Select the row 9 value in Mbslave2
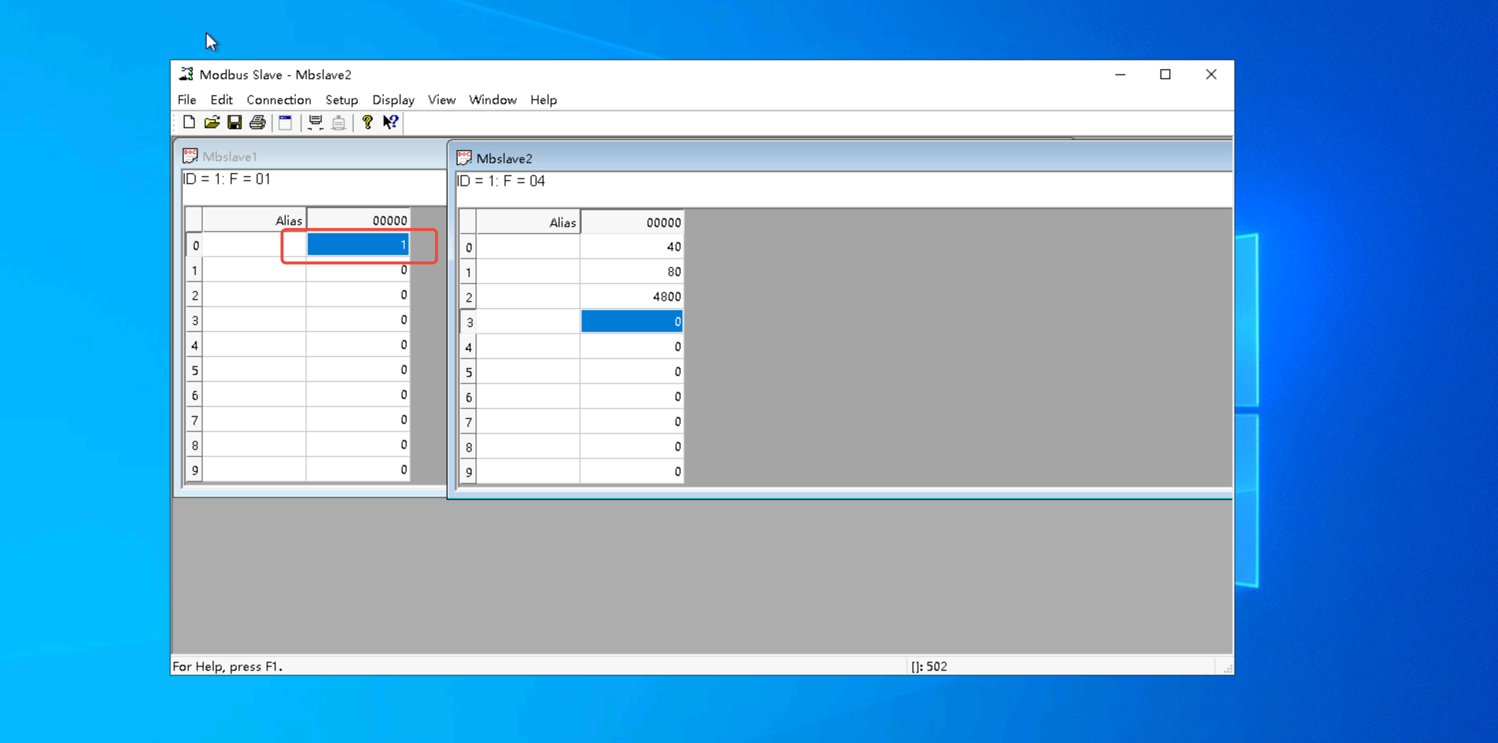The height and width of the screenshot is (743, 1498). (x=632, y=472)
